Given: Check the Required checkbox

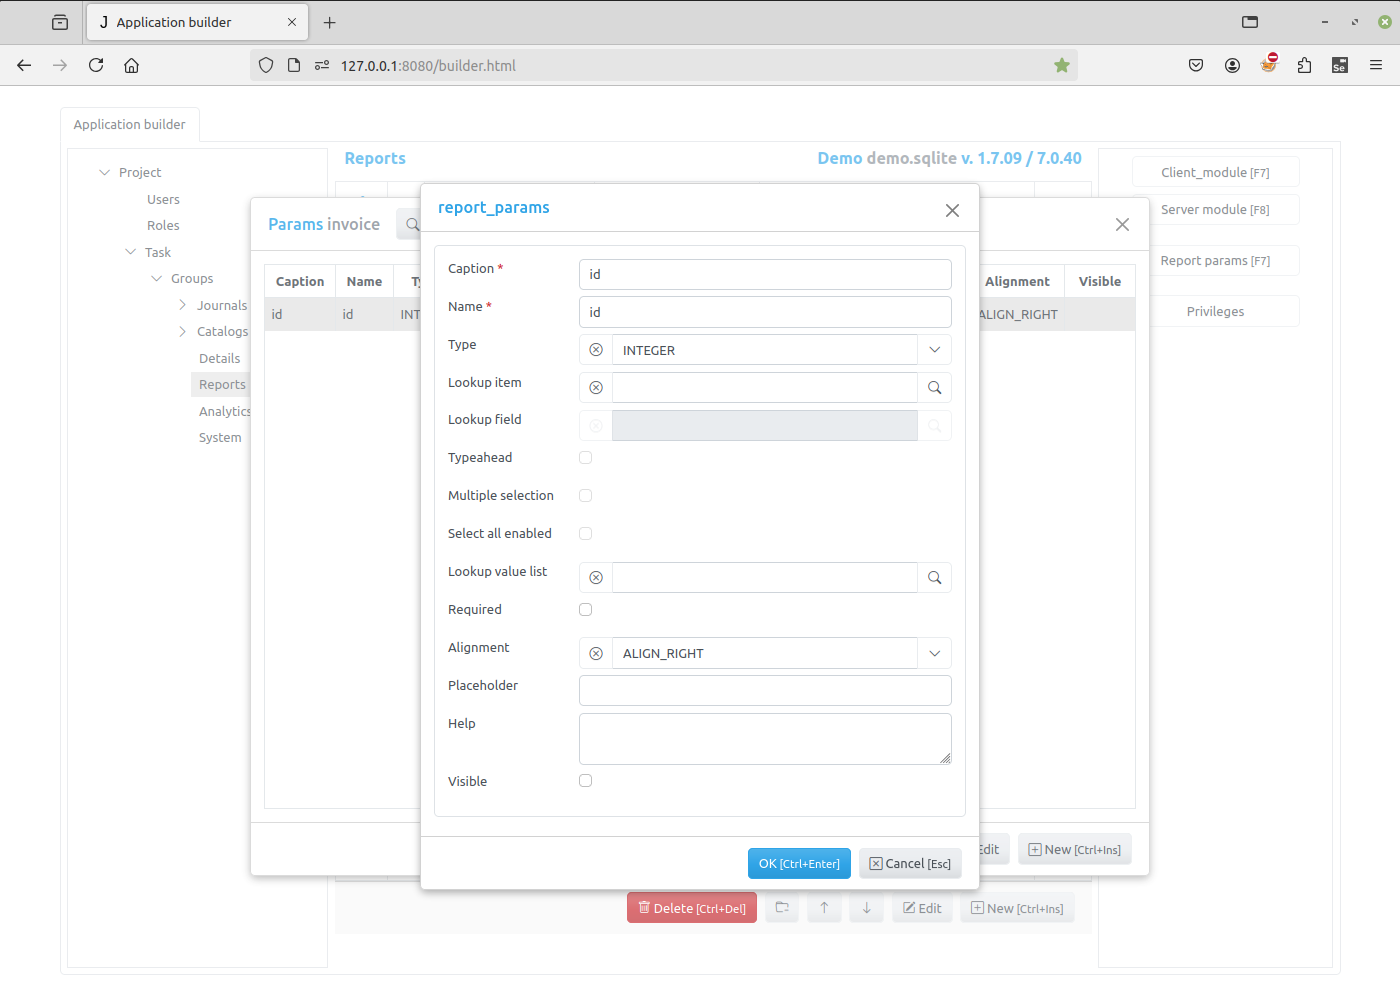Looking at the screenshot, I should 586,610.
